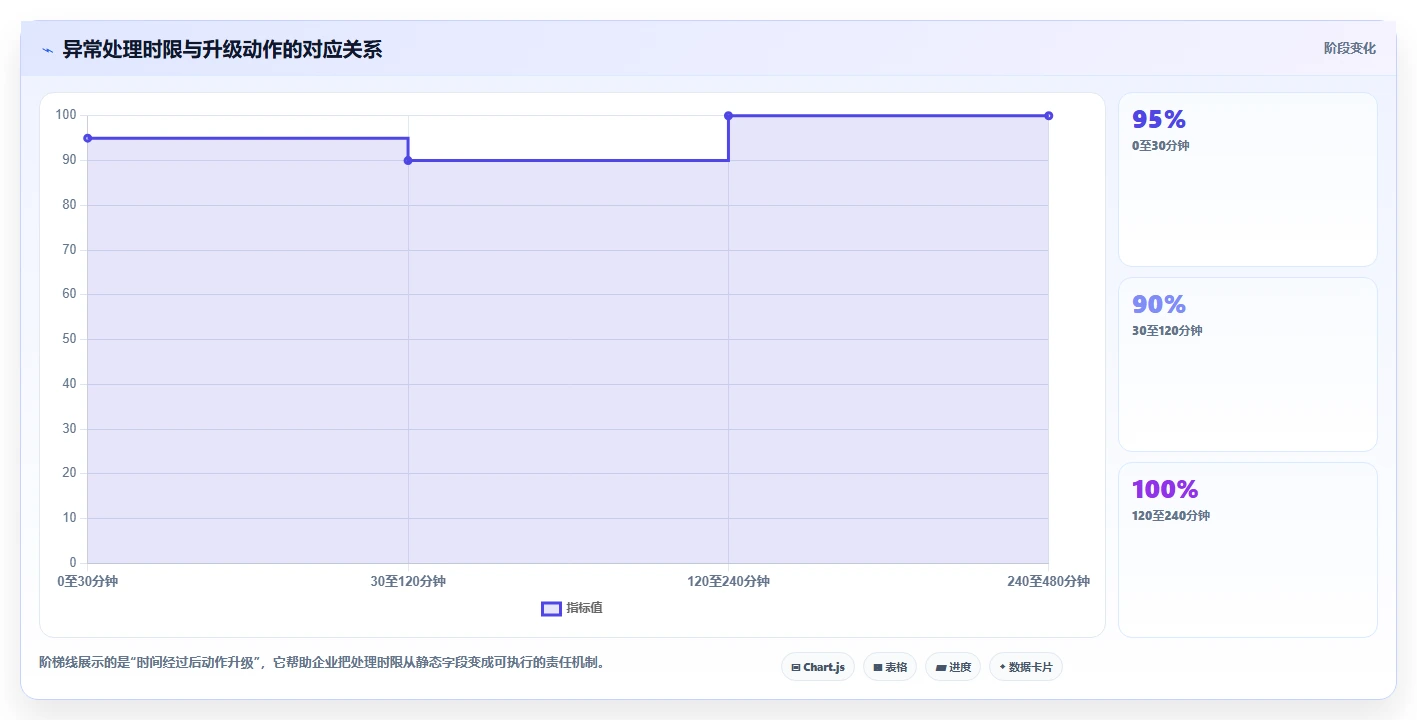Screen dimensions: 1417x720
Task: Click the 30至120分钟 x-axis label
Action: click(x=408, y=581)
